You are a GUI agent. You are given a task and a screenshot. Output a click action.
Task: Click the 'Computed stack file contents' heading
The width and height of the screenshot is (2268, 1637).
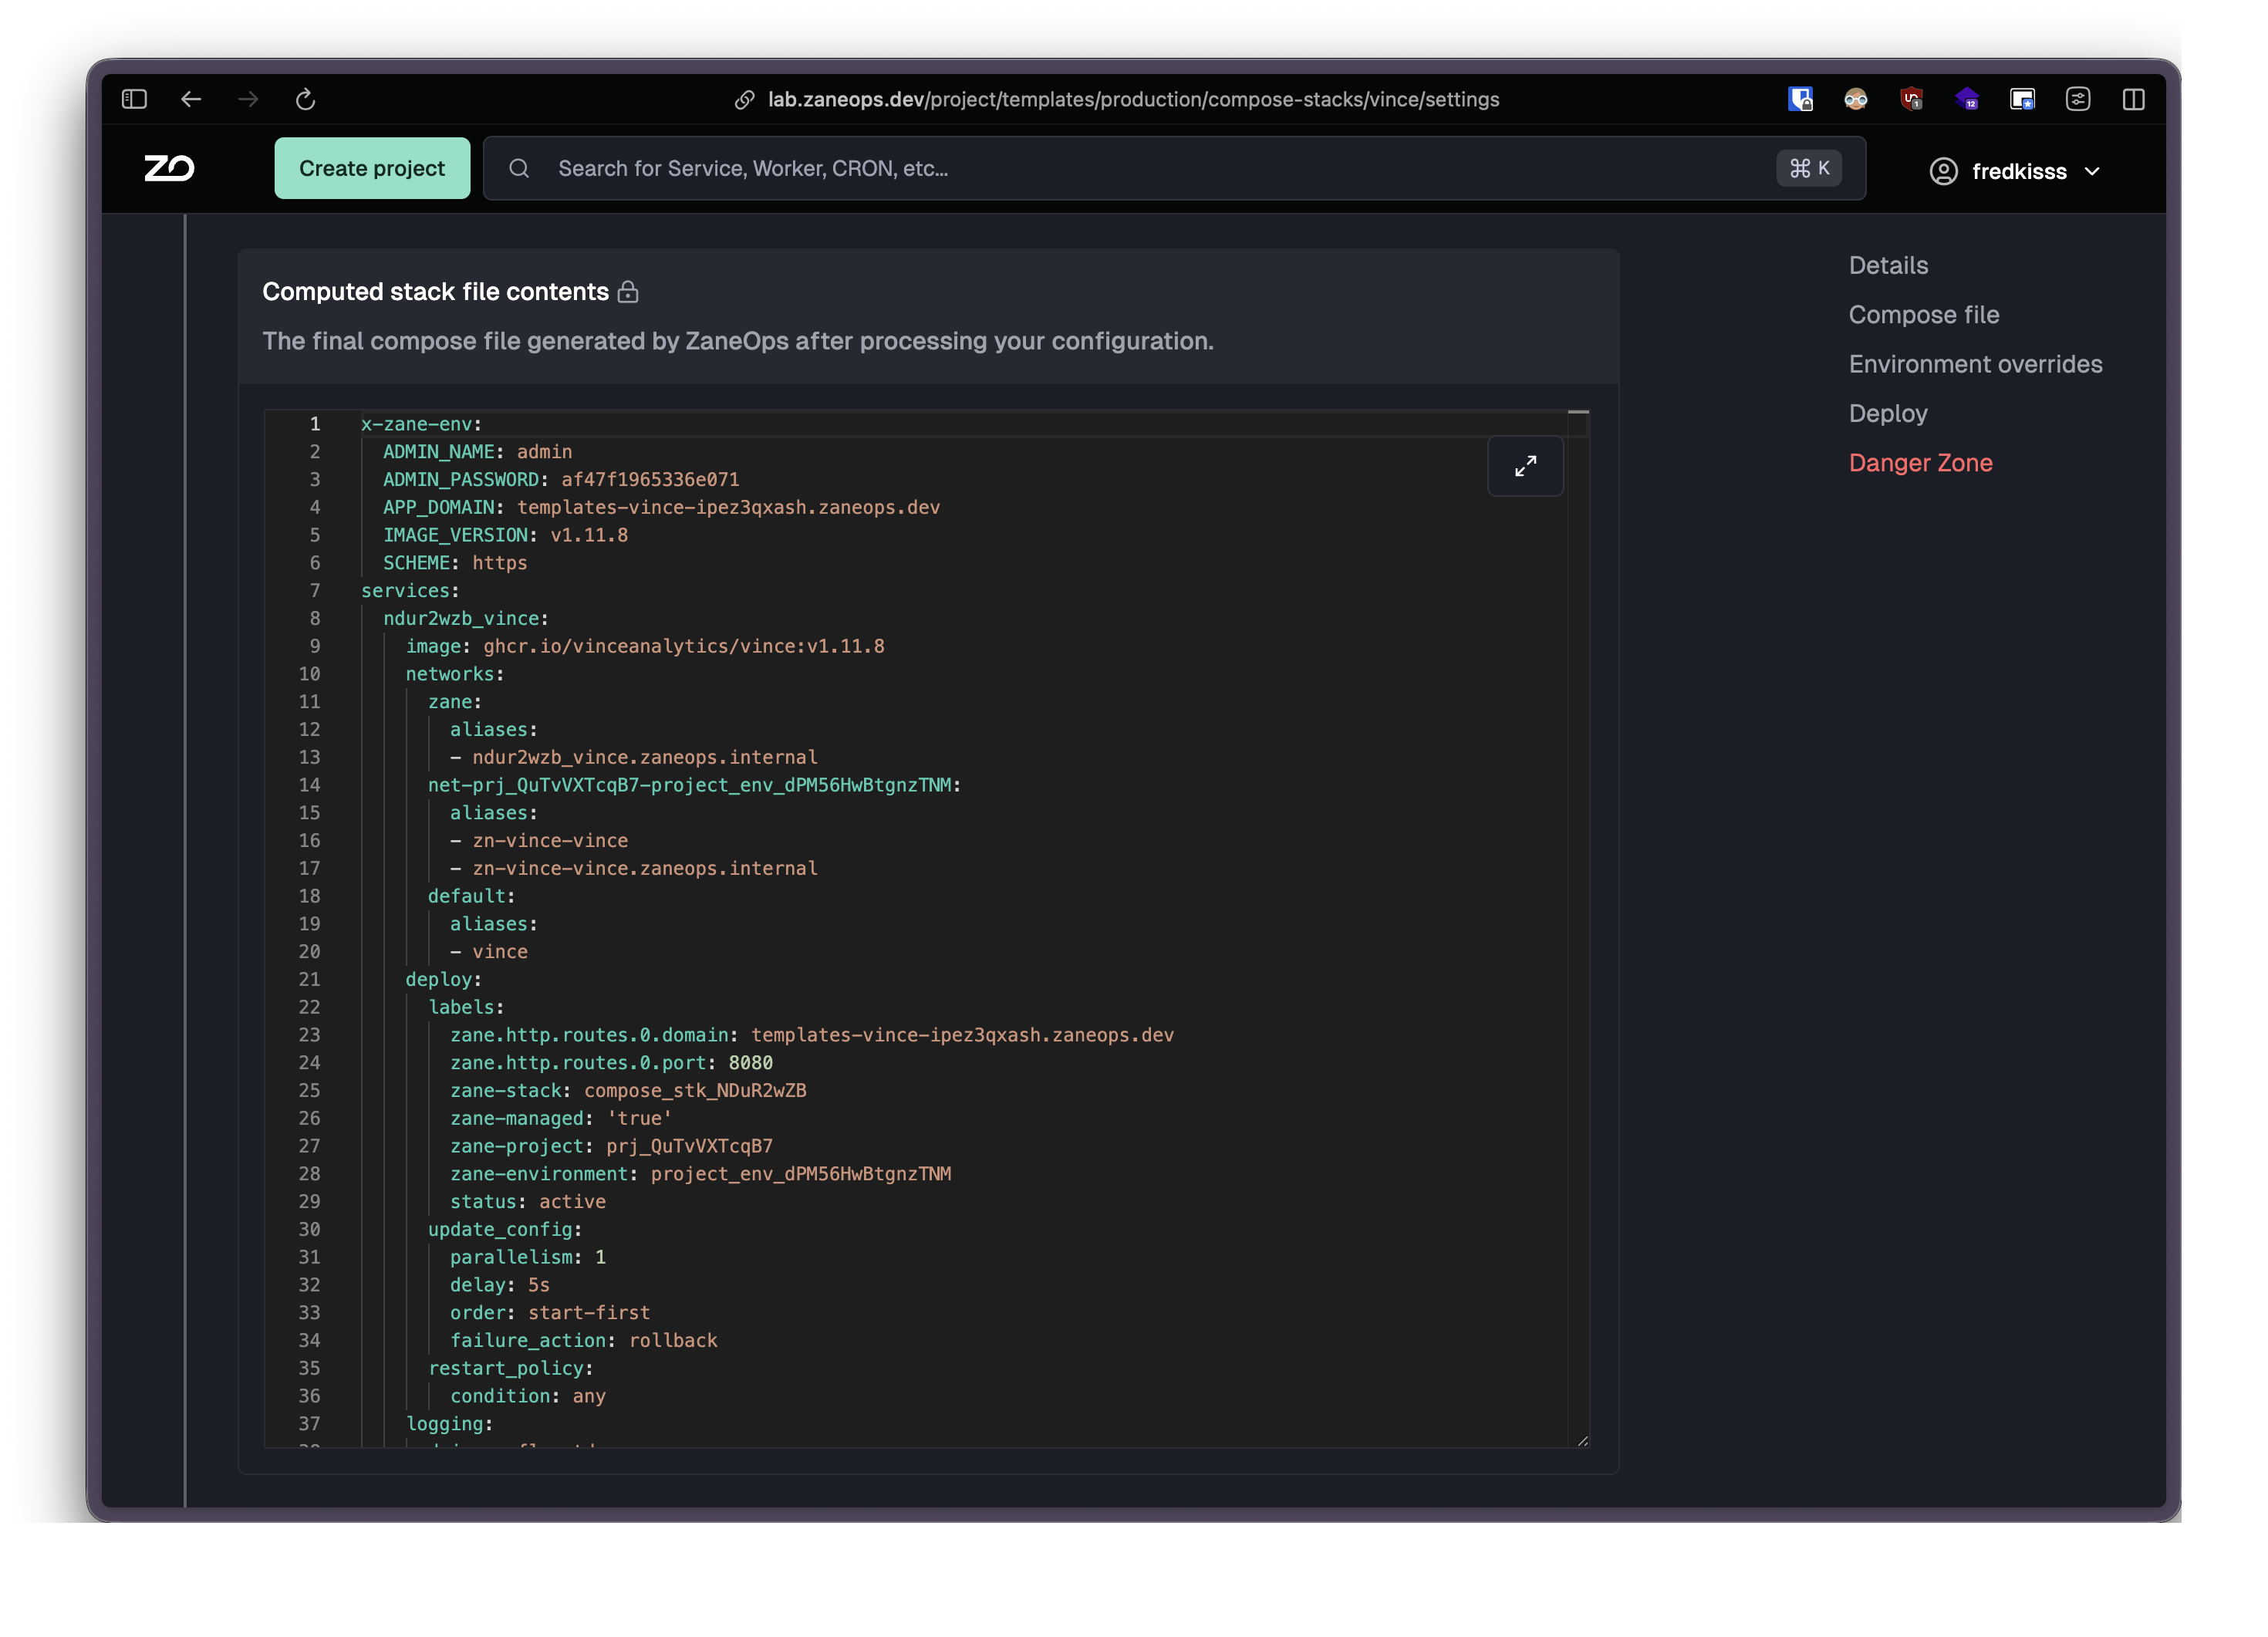click(435, 292)
